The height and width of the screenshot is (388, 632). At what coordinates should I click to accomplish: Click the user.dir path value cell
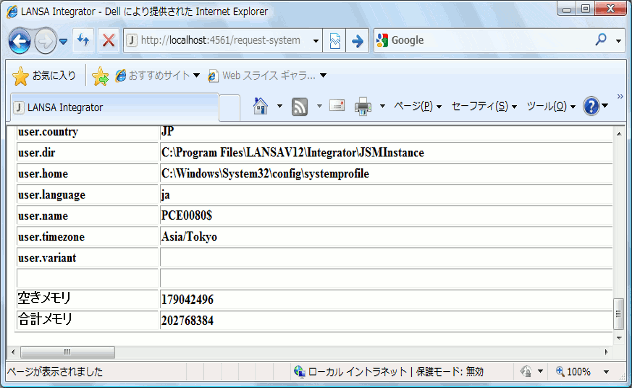[x=386, y=153]
